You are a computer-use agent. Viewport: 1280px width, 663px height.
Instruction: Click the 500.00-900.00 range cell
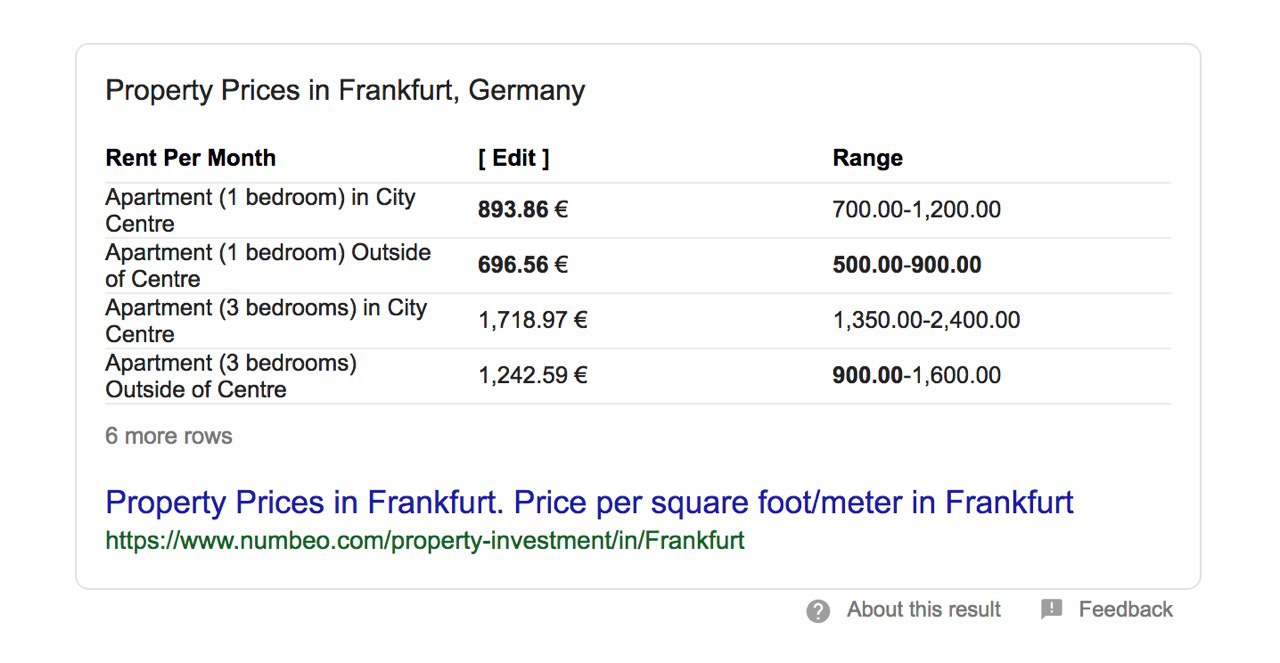tap(906, 265)
